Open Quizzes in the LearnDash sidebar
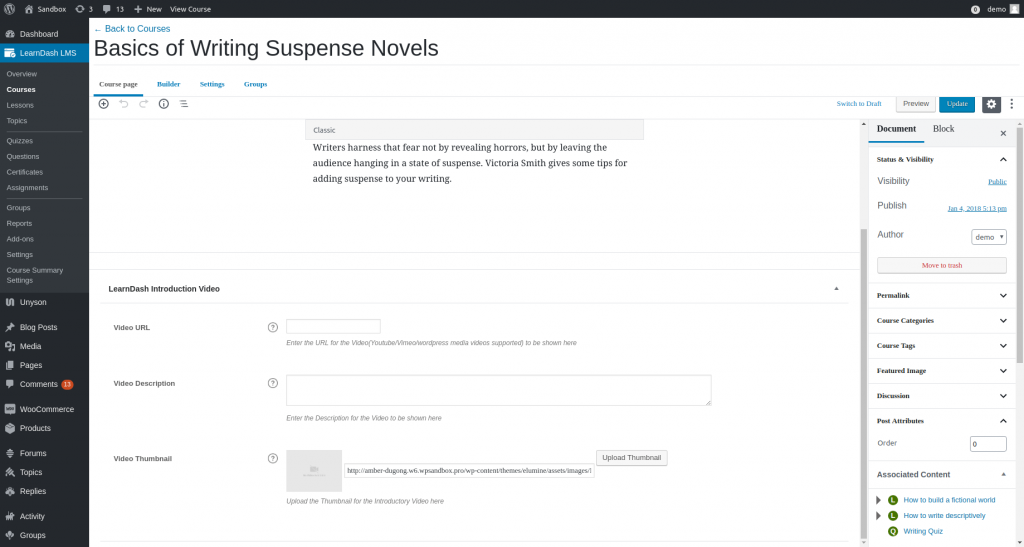This screenshot has width=1024, height=547. pos(20,141)
